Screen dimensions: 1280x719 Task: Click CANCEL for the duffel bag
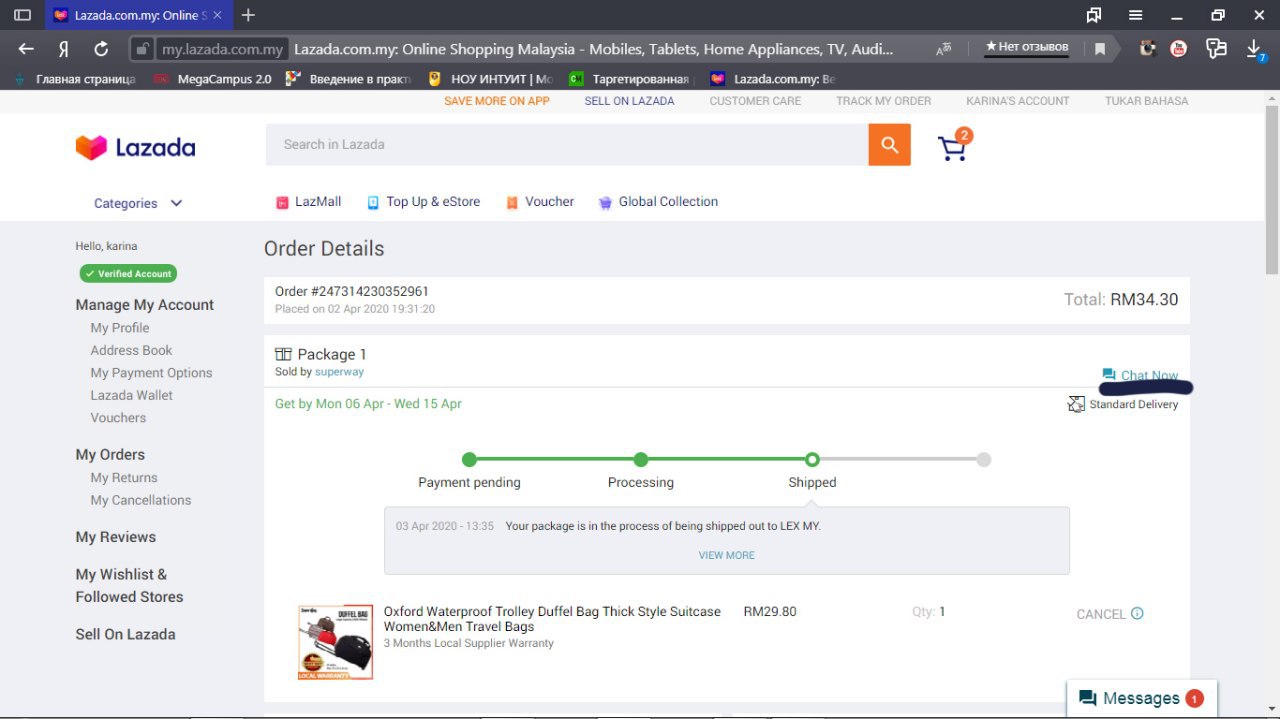click(x=1101, y=614)
